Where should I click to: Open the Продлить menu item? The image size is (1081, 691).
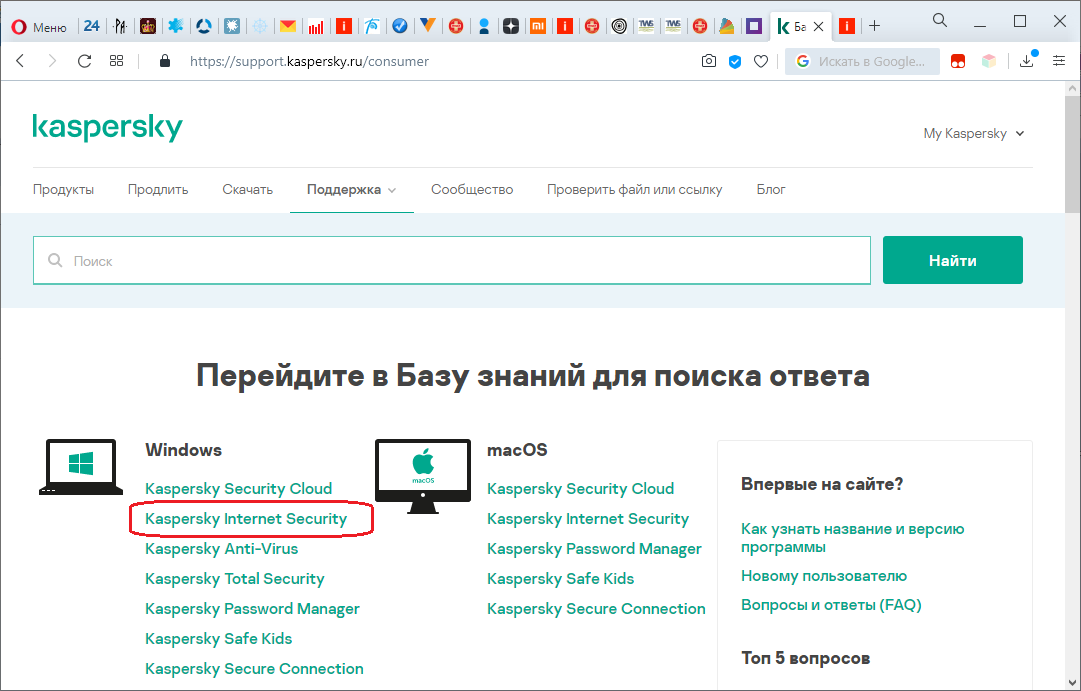pos(158,189)
